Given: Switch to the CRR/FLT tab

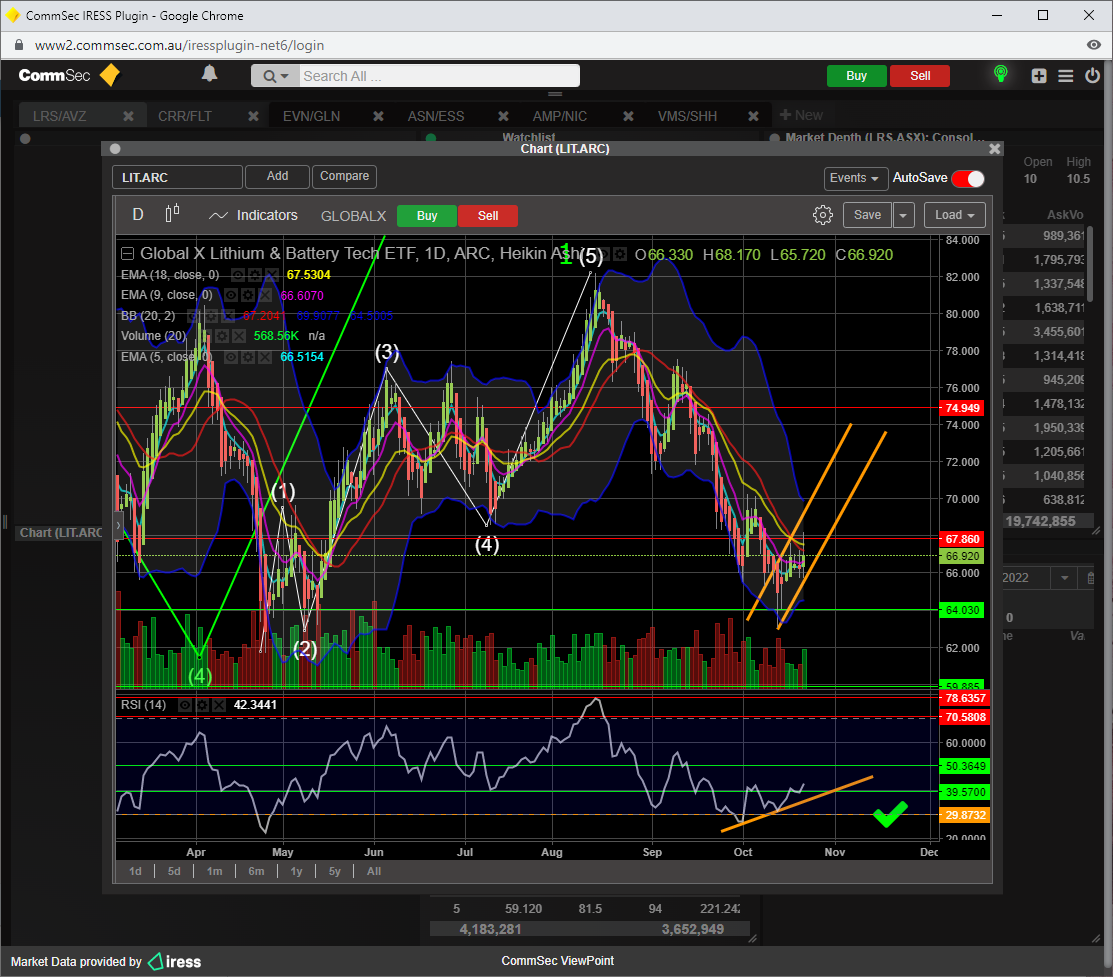Looking at the screenshot, I should point(185,116).
